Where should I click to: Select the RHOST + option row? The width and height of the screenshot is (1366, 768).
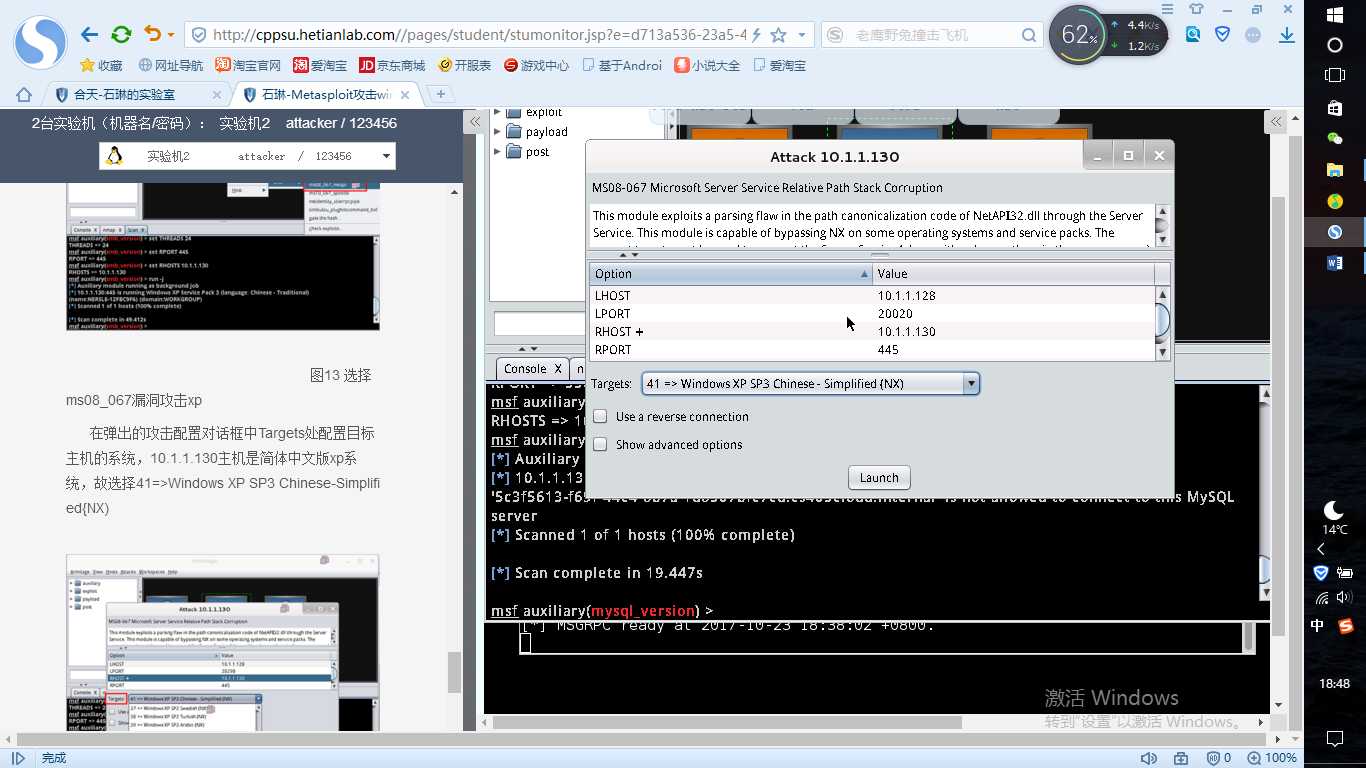(x=871, y=331)
